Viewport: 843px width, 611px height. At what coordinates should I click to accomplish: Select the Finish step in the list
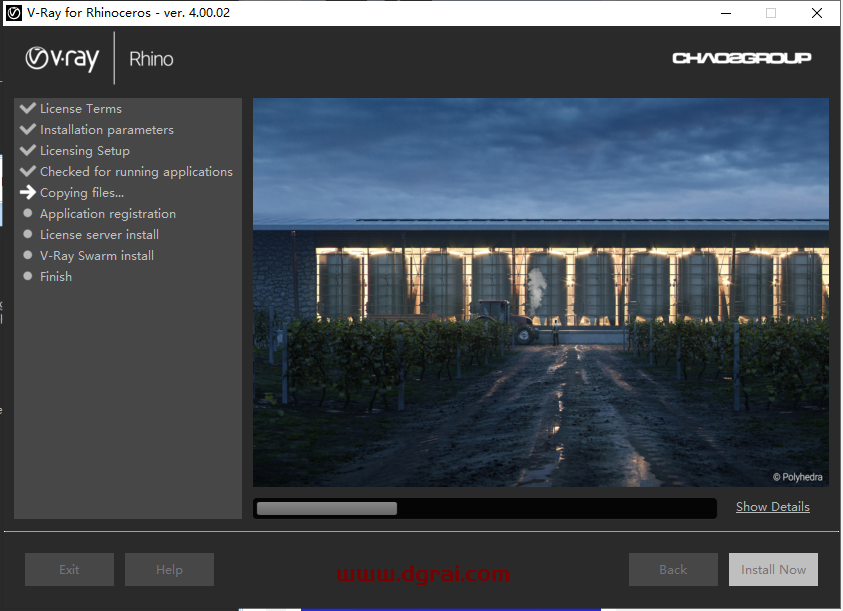56,277
